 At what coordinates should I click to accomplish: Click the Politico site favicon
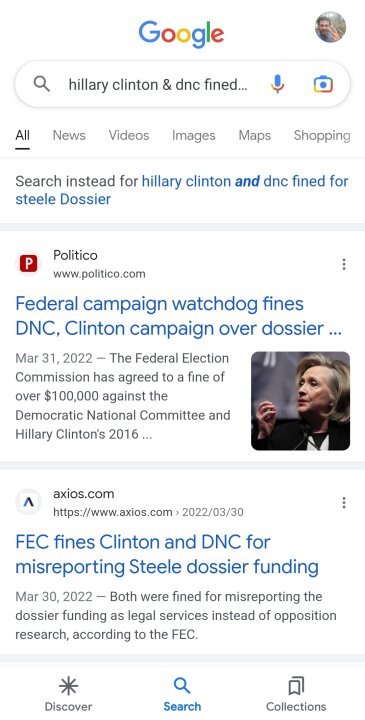[x=28, y=264]
